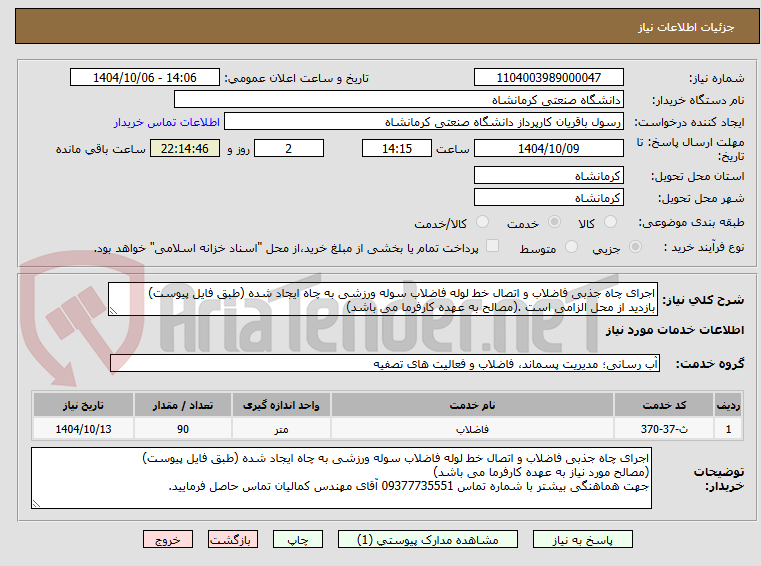The image size is (761, 566).
Task: Click the resize handle of توضیحات خریدار box
Action: click(36, 503)
